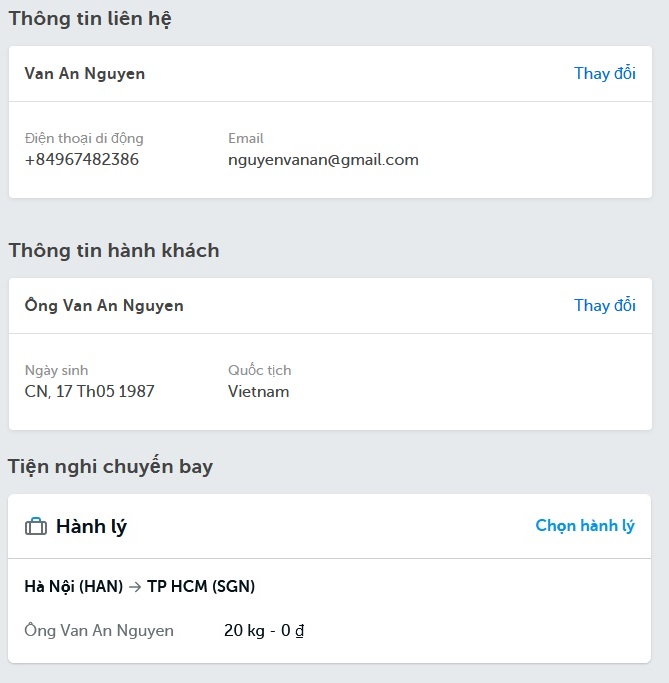Click the email nguyenvanan@gmail.com
This screenshot has width=669, height=683.
pyautogui.click(x=323, y=159)
